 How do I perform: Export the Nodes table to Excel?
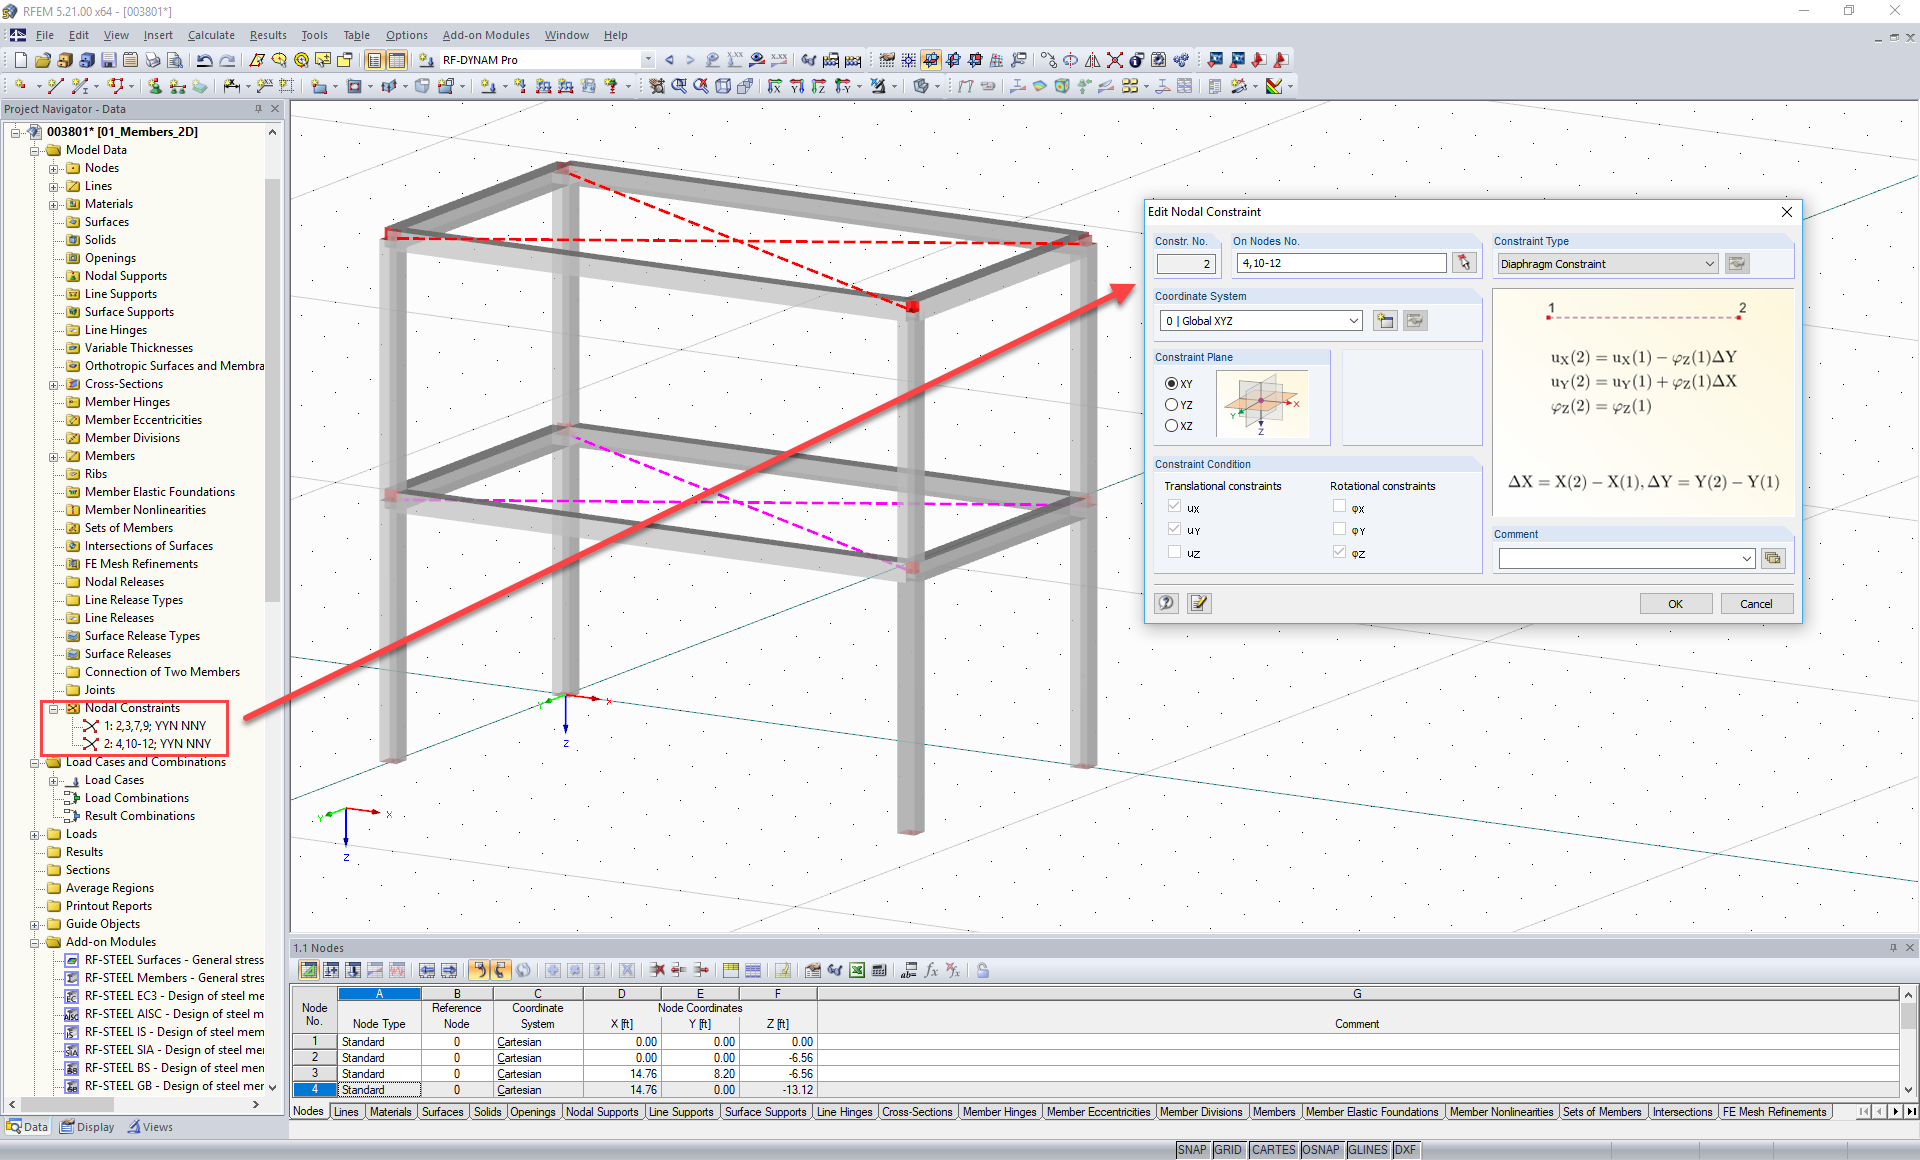[x=856, y=970]
